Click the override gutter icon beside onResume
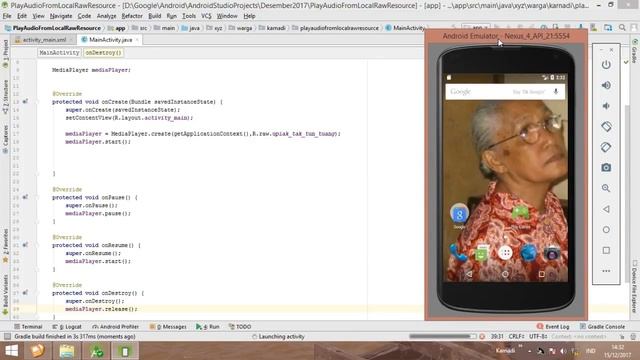Image resolution: width=640 pixels, height=360 pixels. [25, 244]
